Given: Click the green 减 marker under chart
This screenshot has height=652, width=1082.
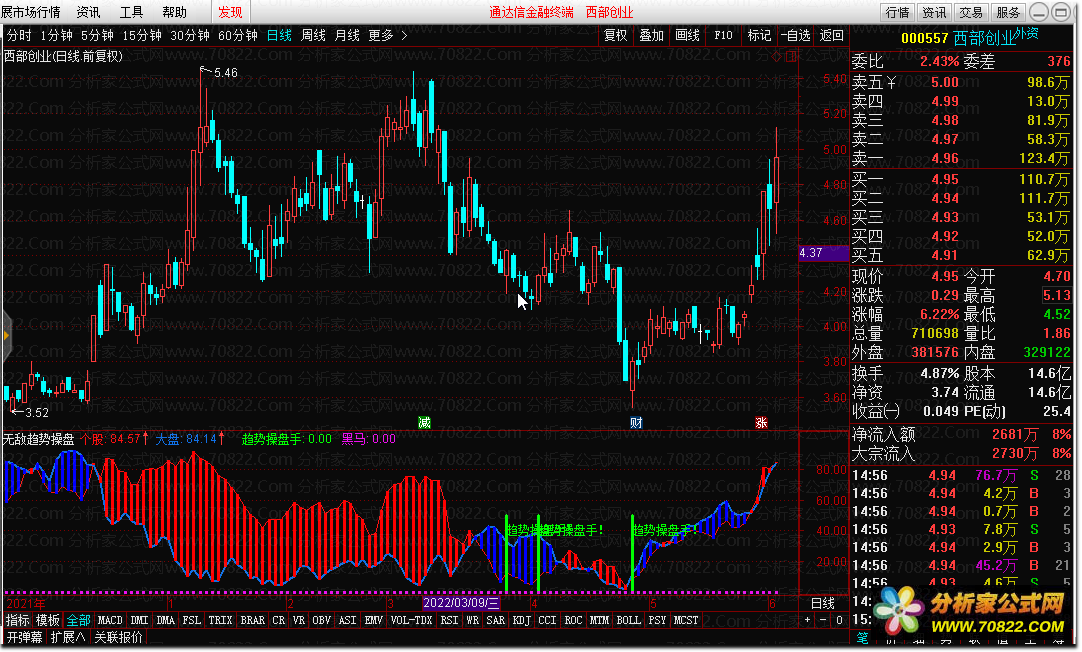Looking at the screenshot, I should coord(424,423).
